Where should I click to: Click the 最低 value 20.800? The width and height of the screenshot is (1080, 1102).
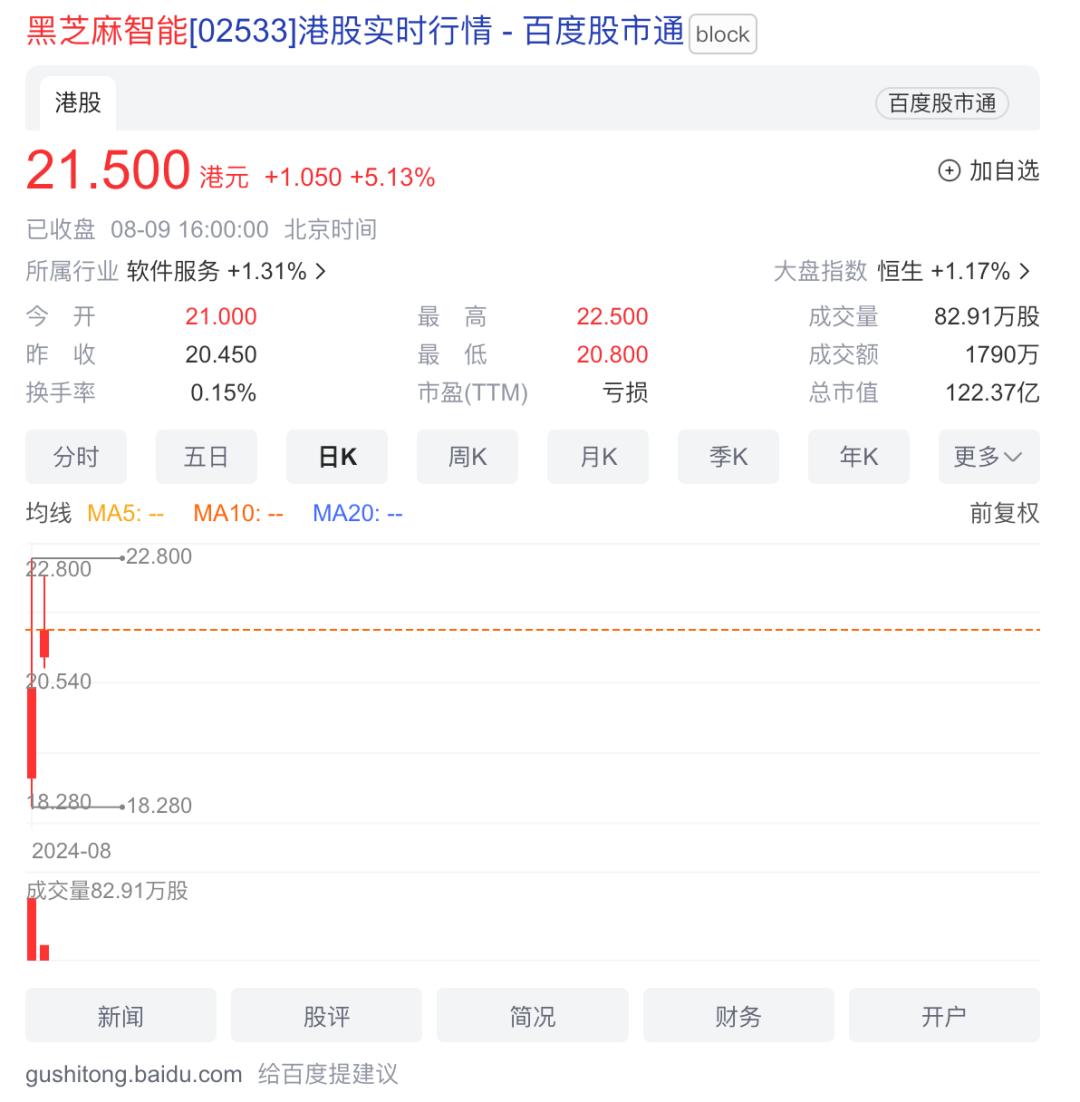point(612,354)
